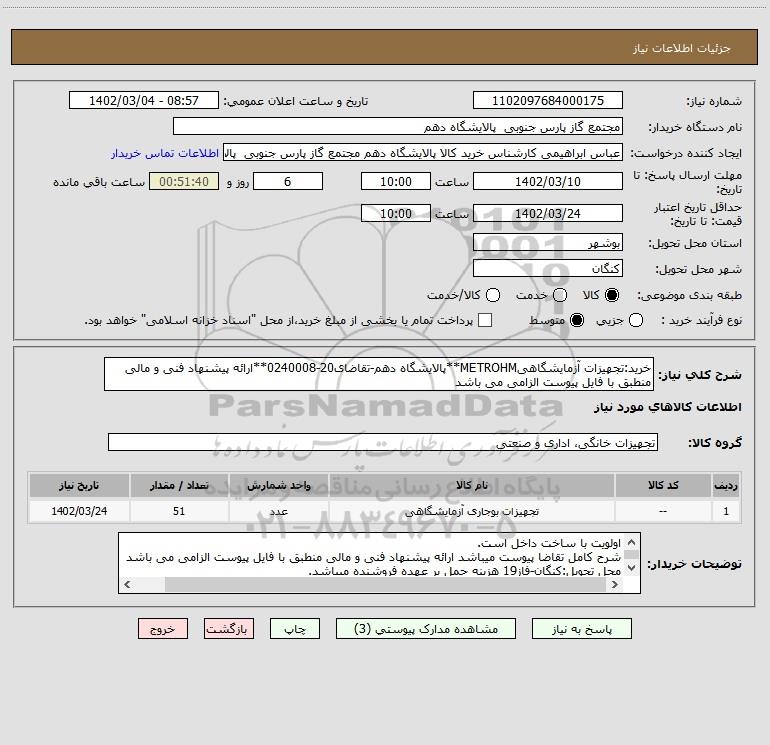Click the واحد شمارش column header

pyautogui.click(x=278, y=485)
